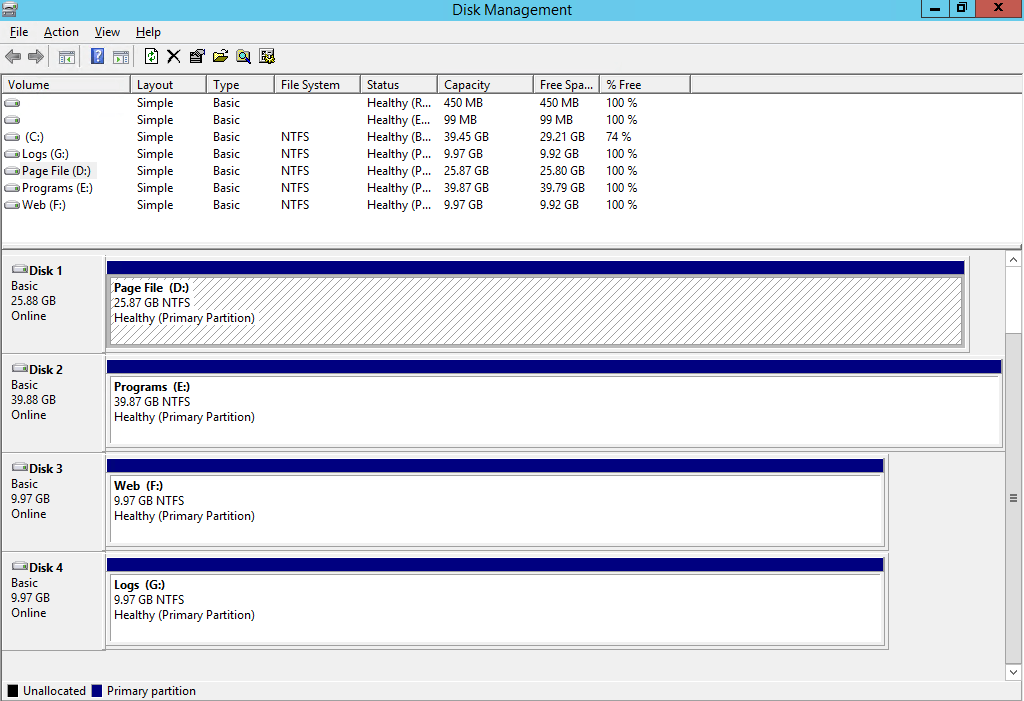Click the magnifier explore toolbar icon
The width and height of the screenshot is (1024, 701).
point(243,56)
